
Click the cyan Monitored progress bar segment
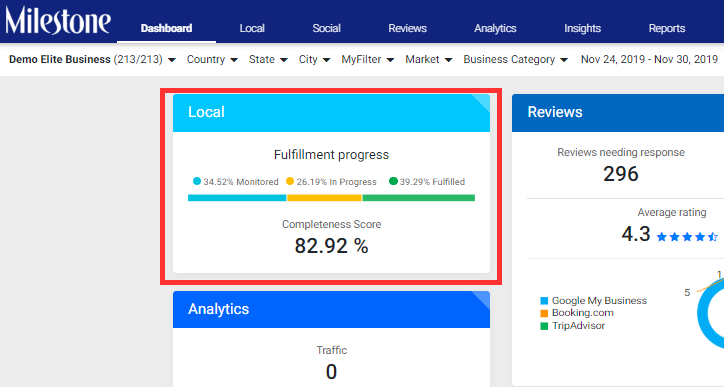point(237,198)
